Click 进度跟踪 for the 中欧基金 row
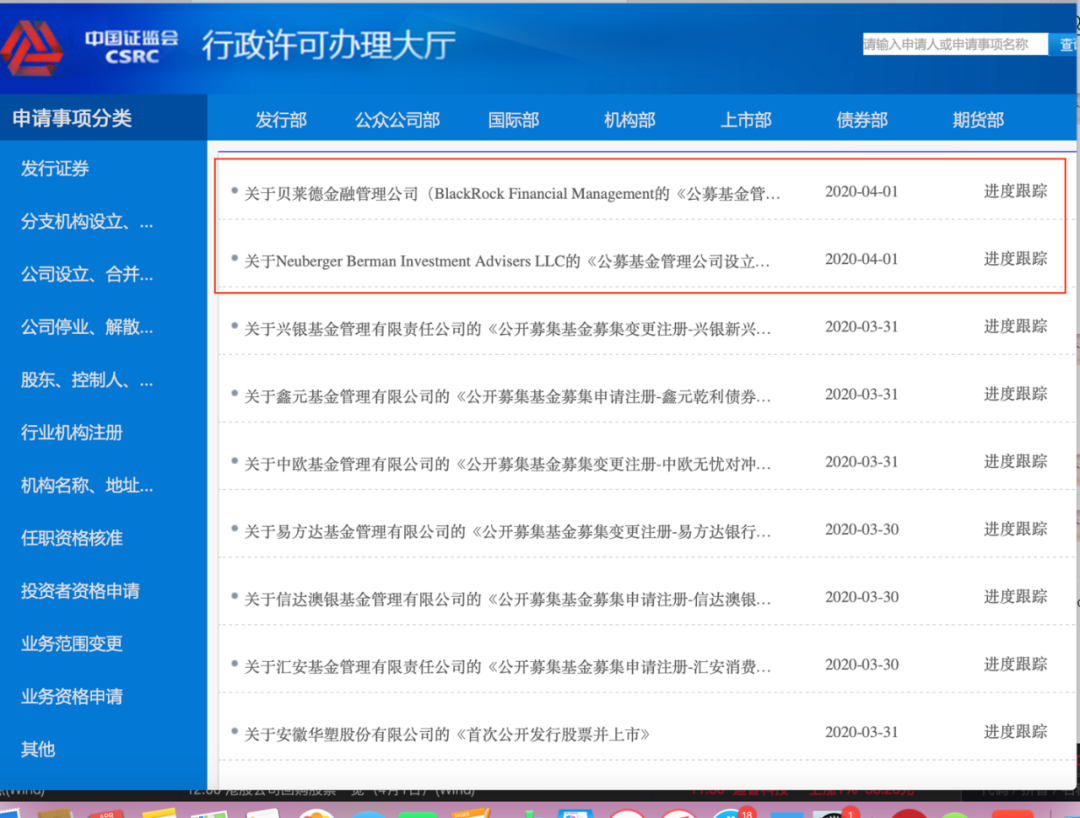The width and height of the screenshot is (1080, 818). 1015,461
